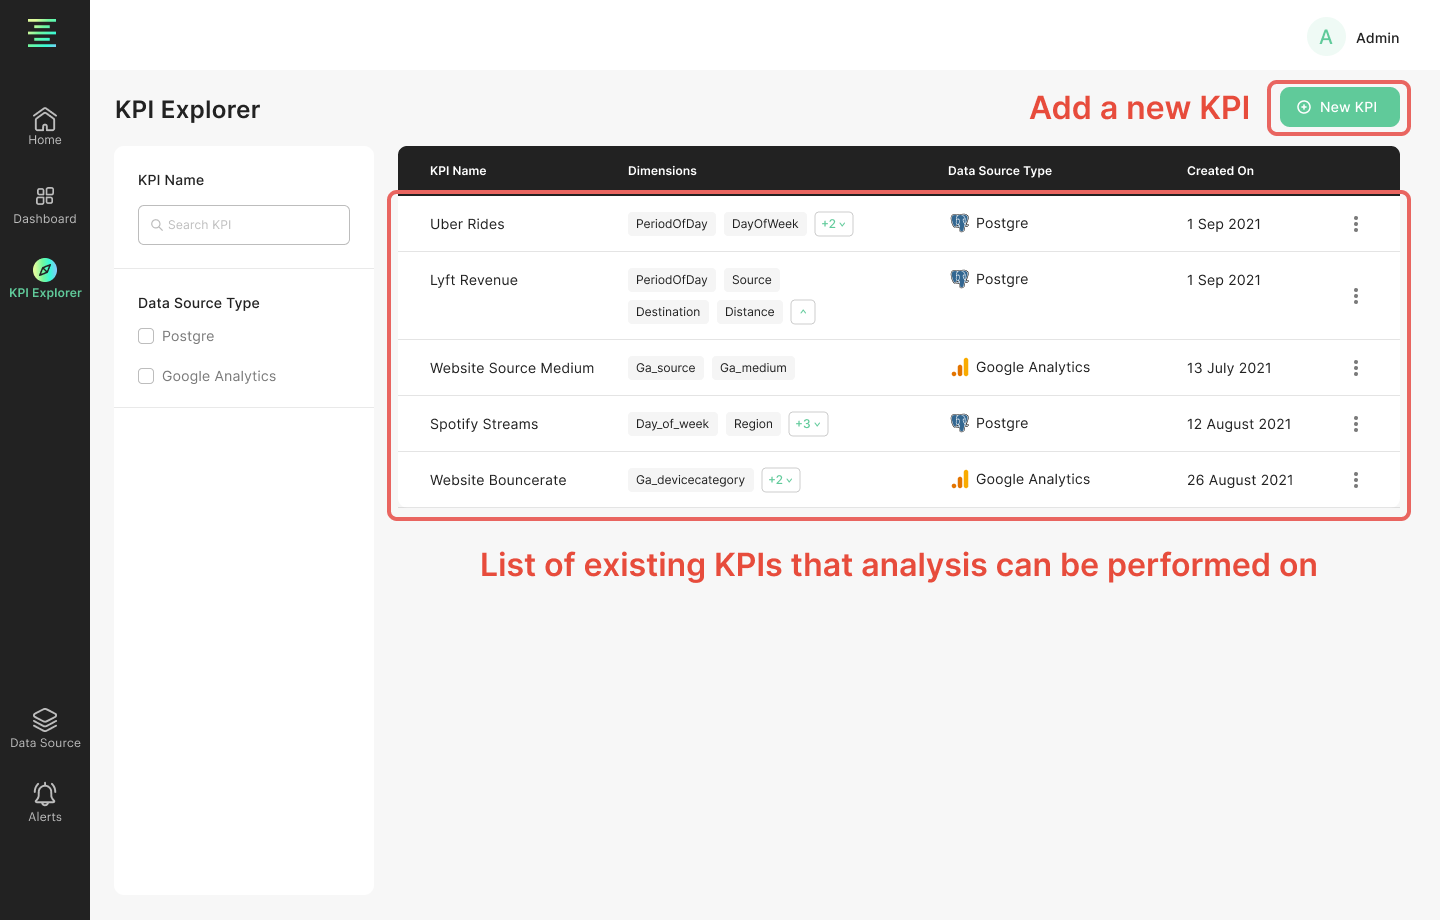This screenshot has width=1440, height=920.
Task: Tick the Postgre filter checkbox
Action: click(x=146, y=336)
